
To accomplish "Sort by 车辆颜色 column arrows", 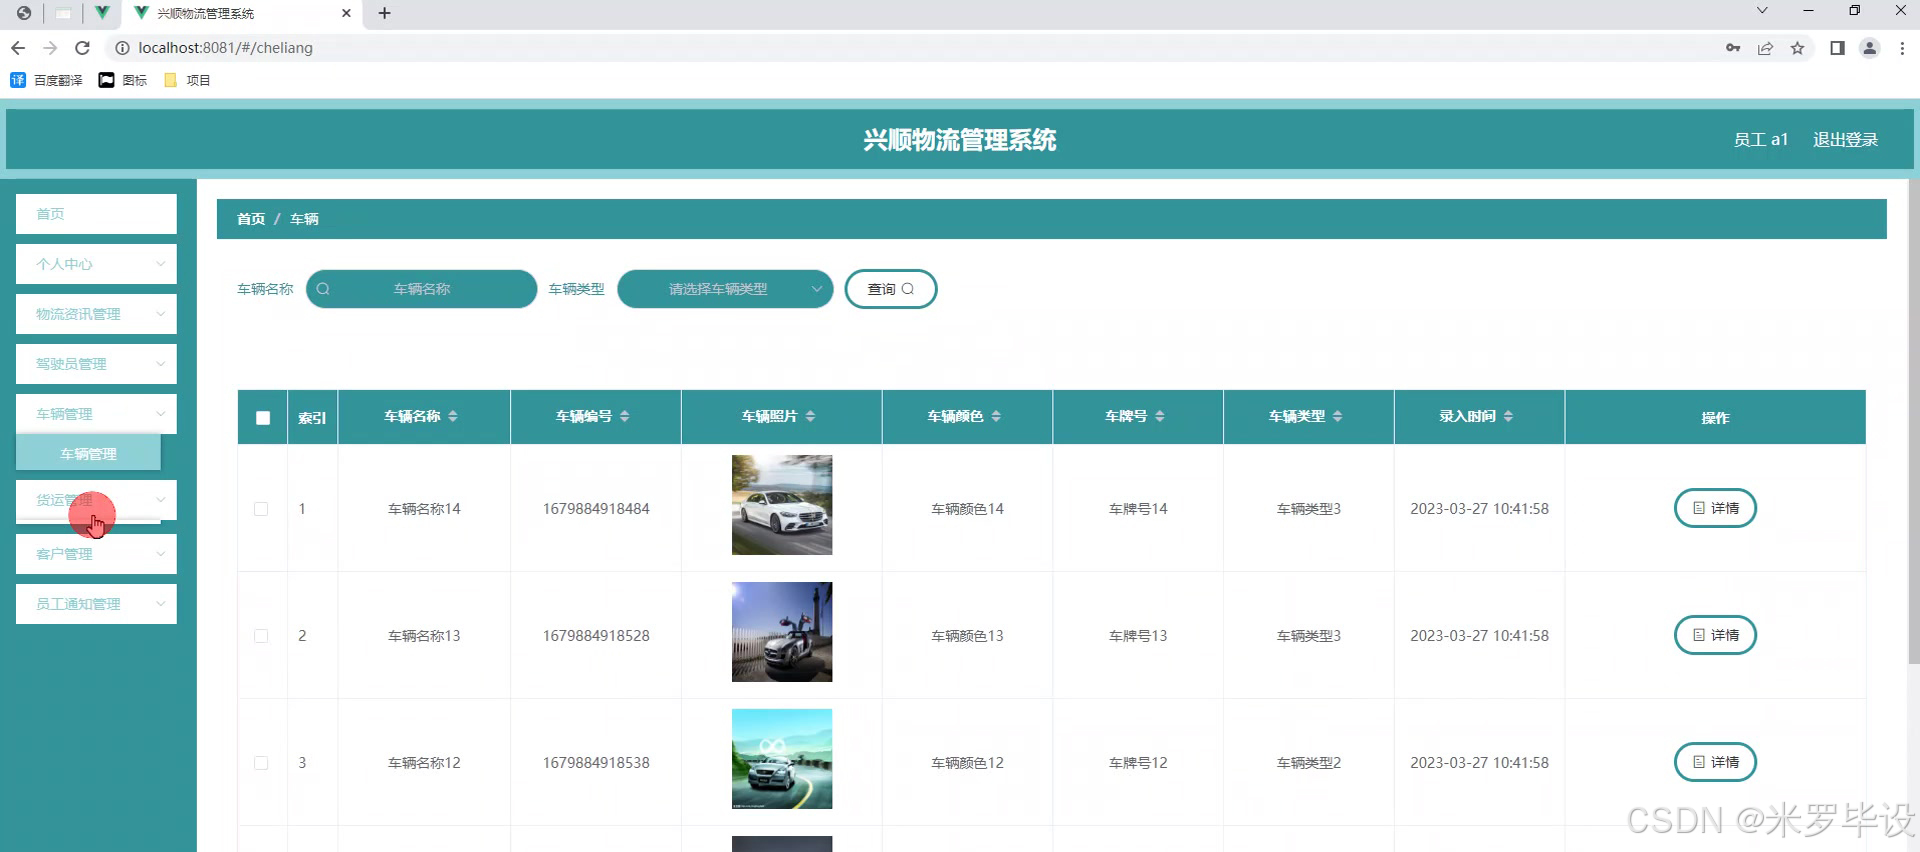I will (x=996, y=416).
